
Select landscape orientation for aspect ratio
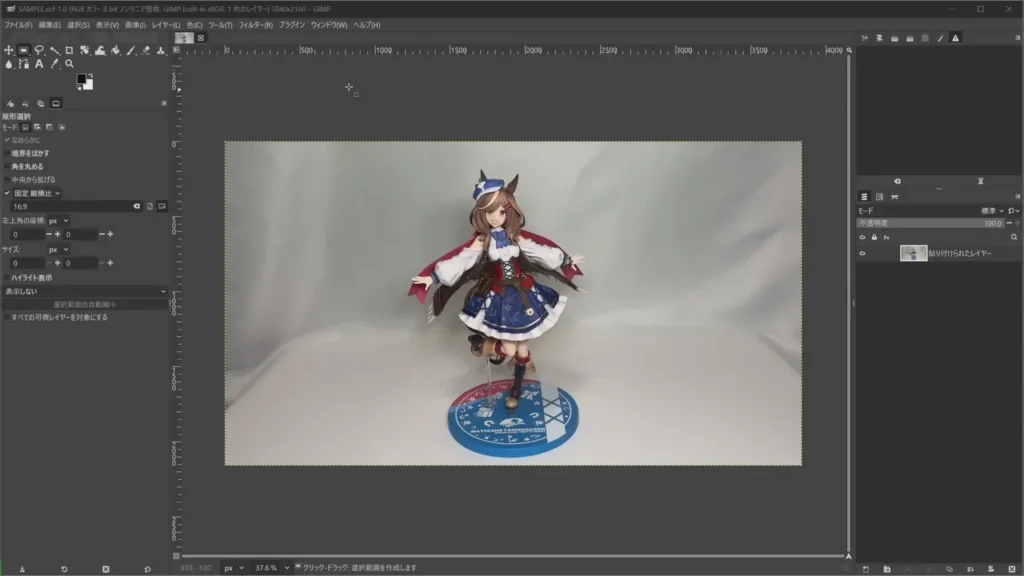click(x=162, y=206)
